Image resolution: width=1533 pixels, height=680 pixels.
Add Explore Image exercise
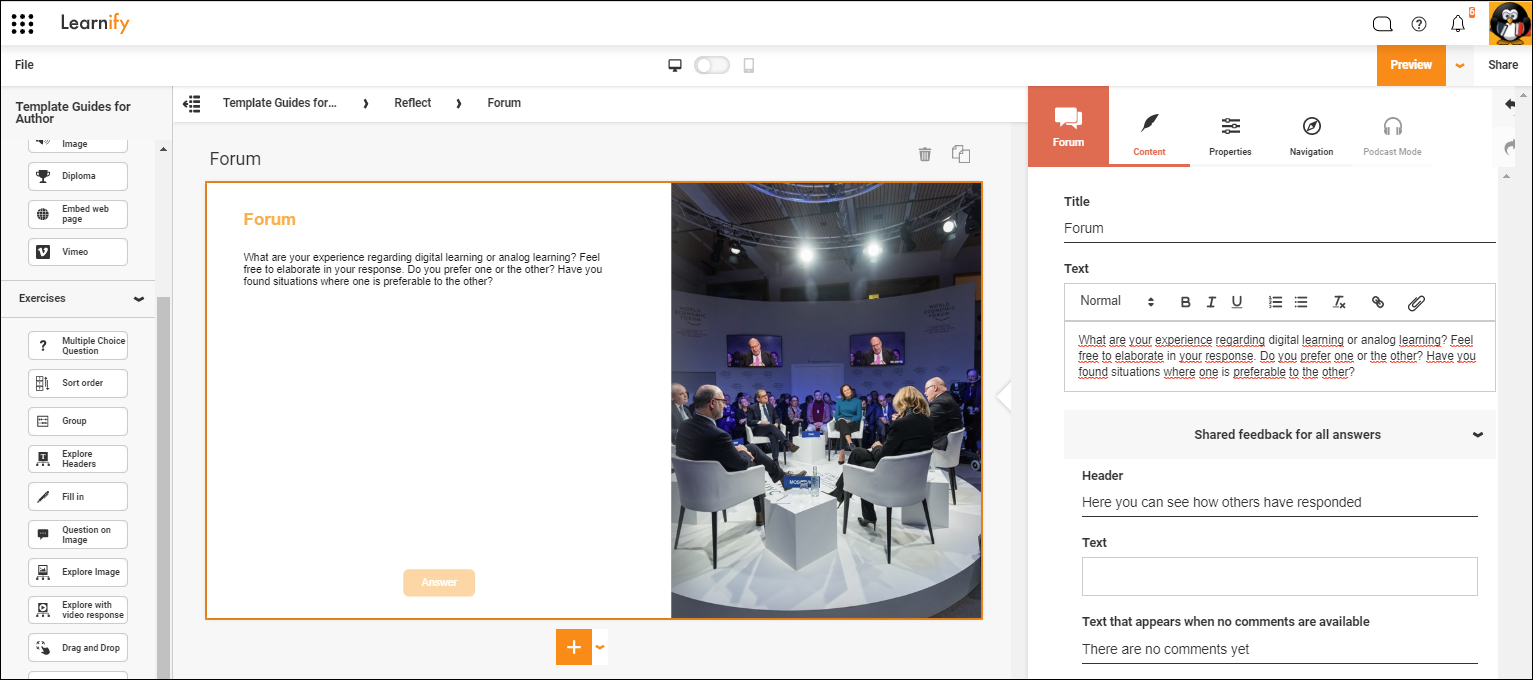coord(78,573)
